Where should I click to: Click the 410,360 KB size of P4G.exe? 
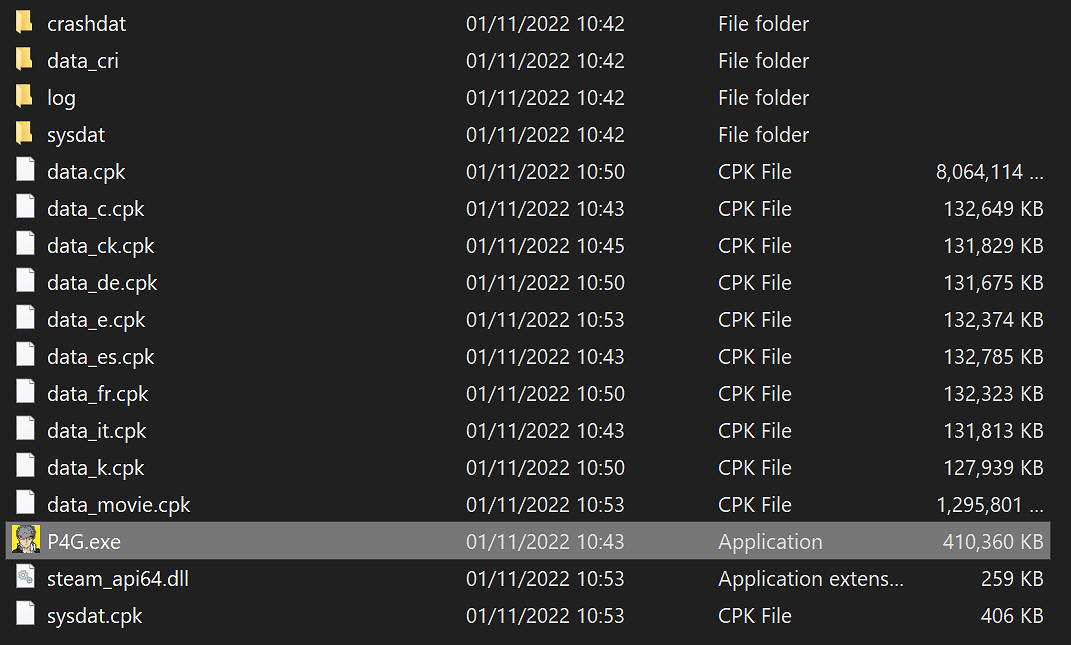(993, 542)
